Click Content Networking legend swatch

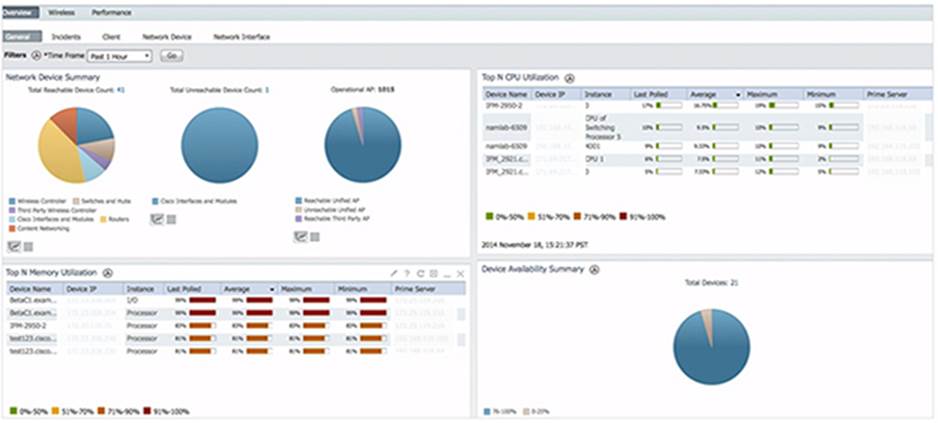(12, 229)
